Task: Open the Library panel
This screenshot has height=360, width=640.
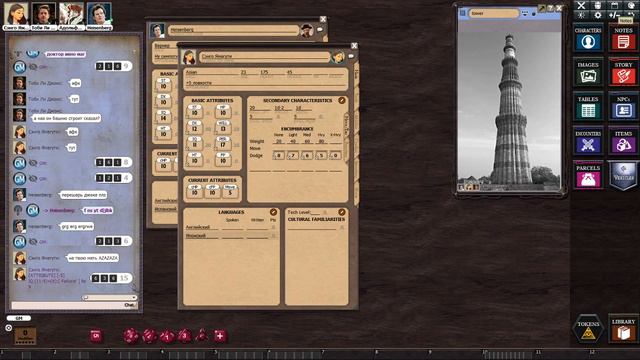Action: click(x=623, y=329)
